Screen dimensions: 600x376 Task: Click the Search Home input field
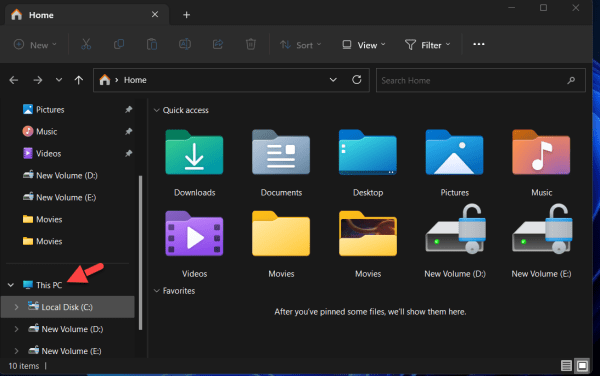click(x=481, y=80)
